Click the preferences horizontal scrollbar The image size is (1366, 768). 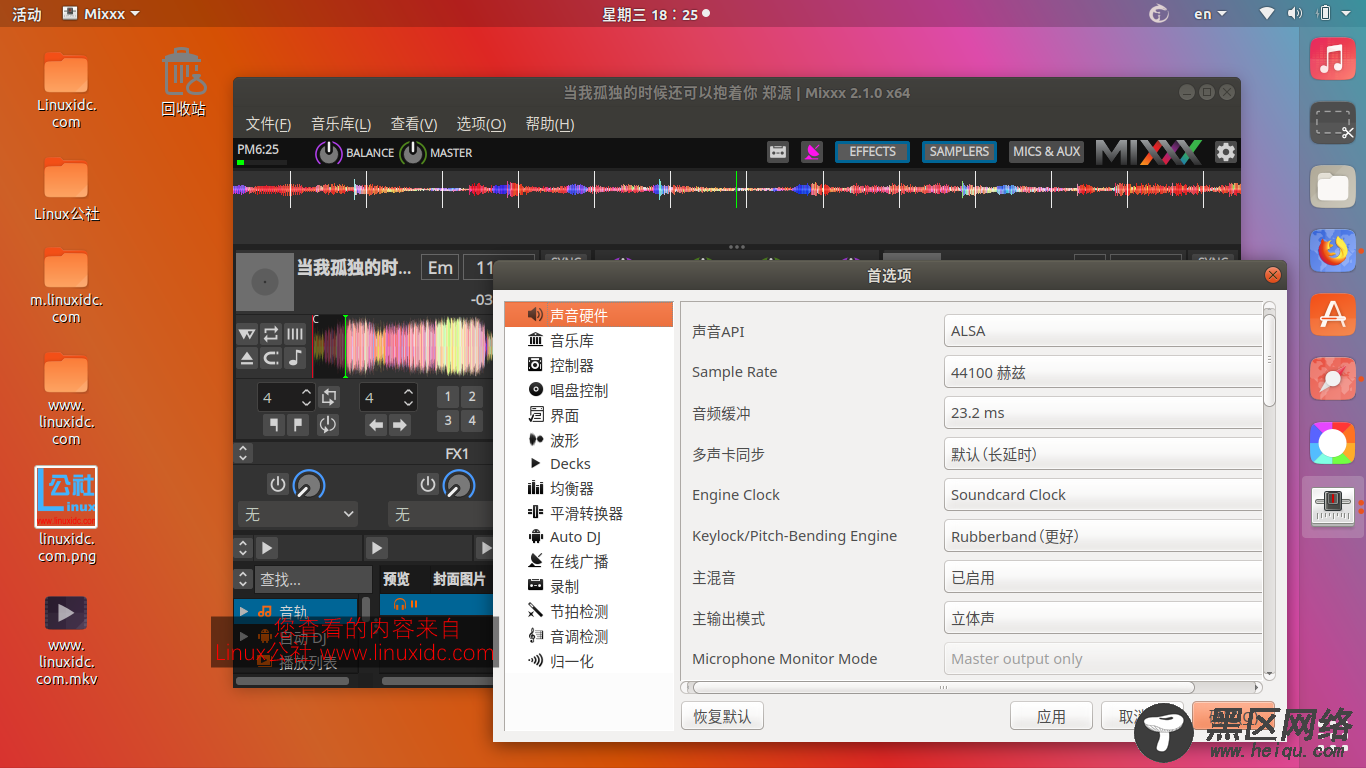pos(943,687)
